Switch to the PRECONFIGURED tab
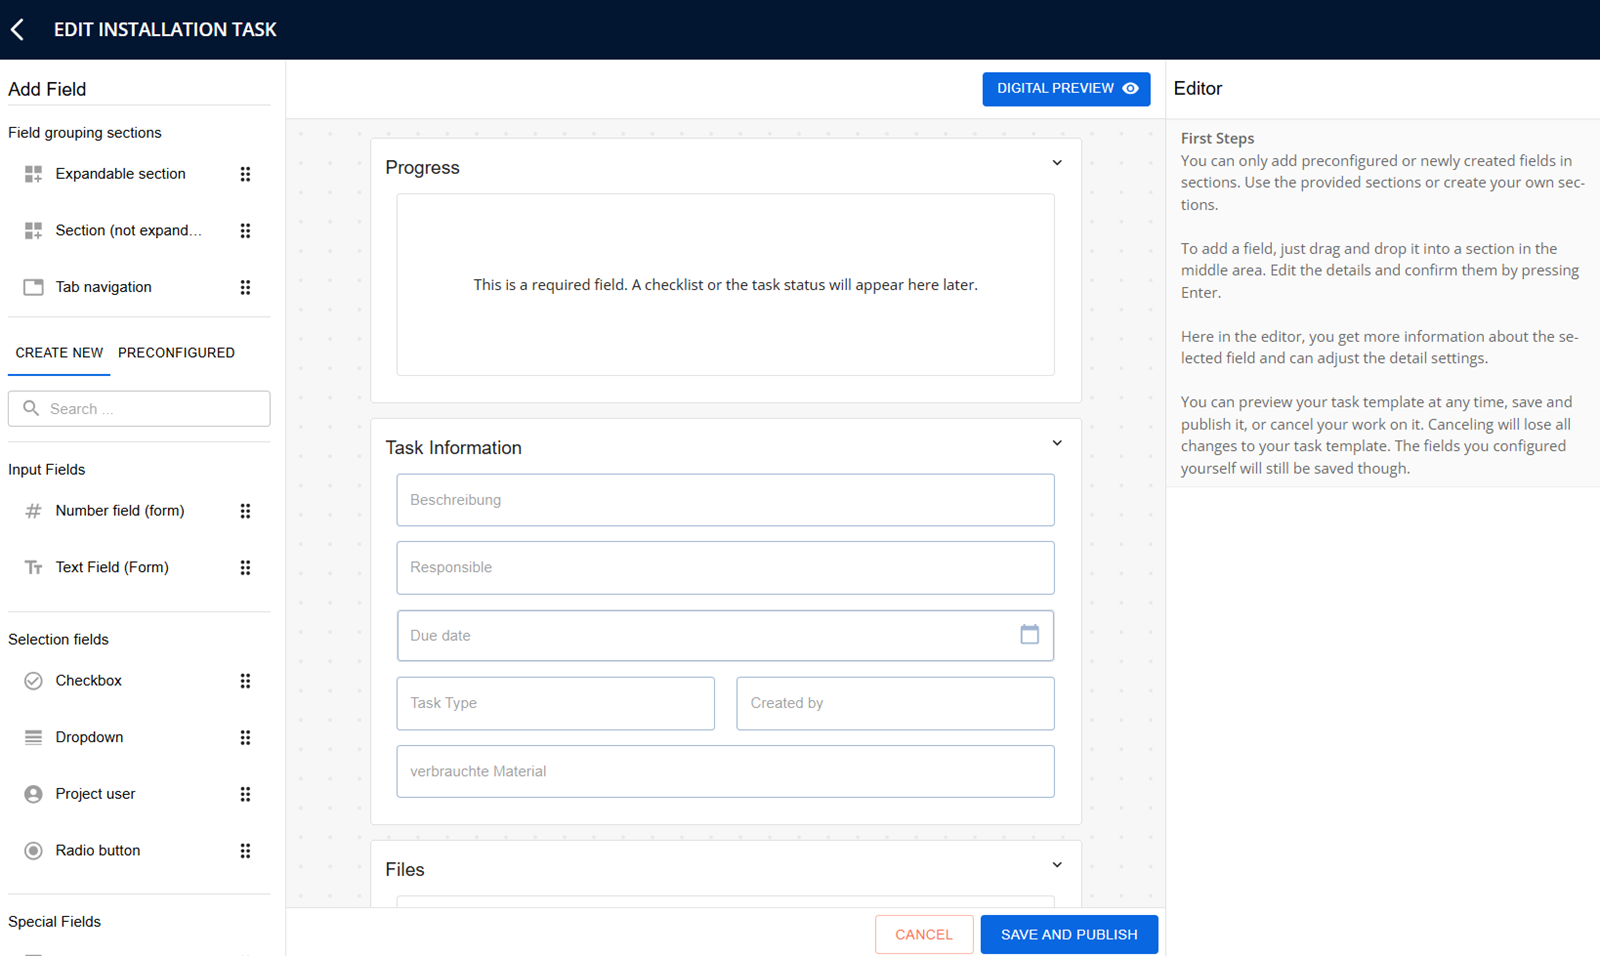Screen dimensions: 1600x956 [176, 353]
